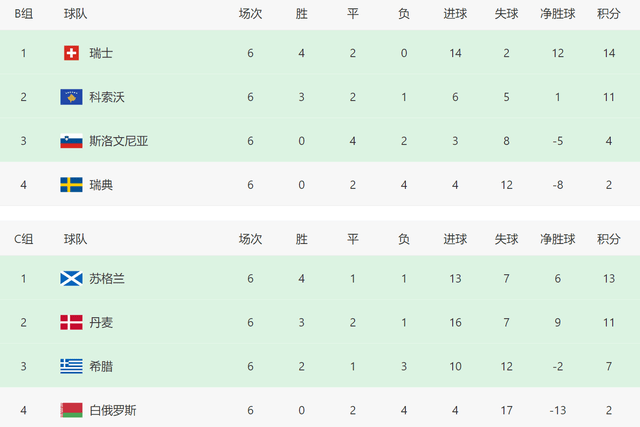This screenshot has height=427, width=640.
Task: Click the Kosovo flag icon
Action: (71, 97)
